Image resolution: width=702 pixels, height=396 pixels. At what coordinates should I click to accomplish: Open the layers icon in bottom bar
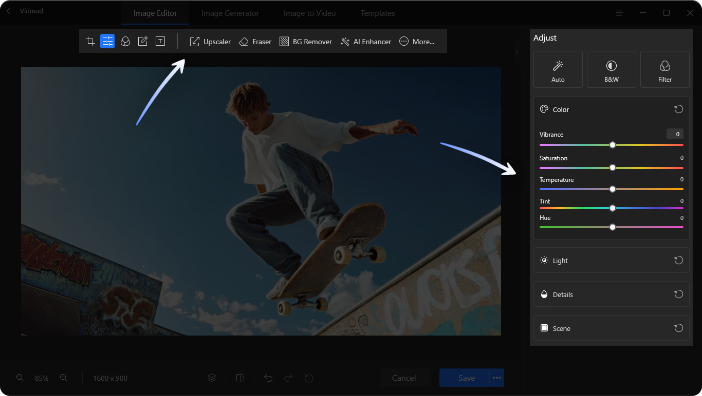(x=212, y=378)
